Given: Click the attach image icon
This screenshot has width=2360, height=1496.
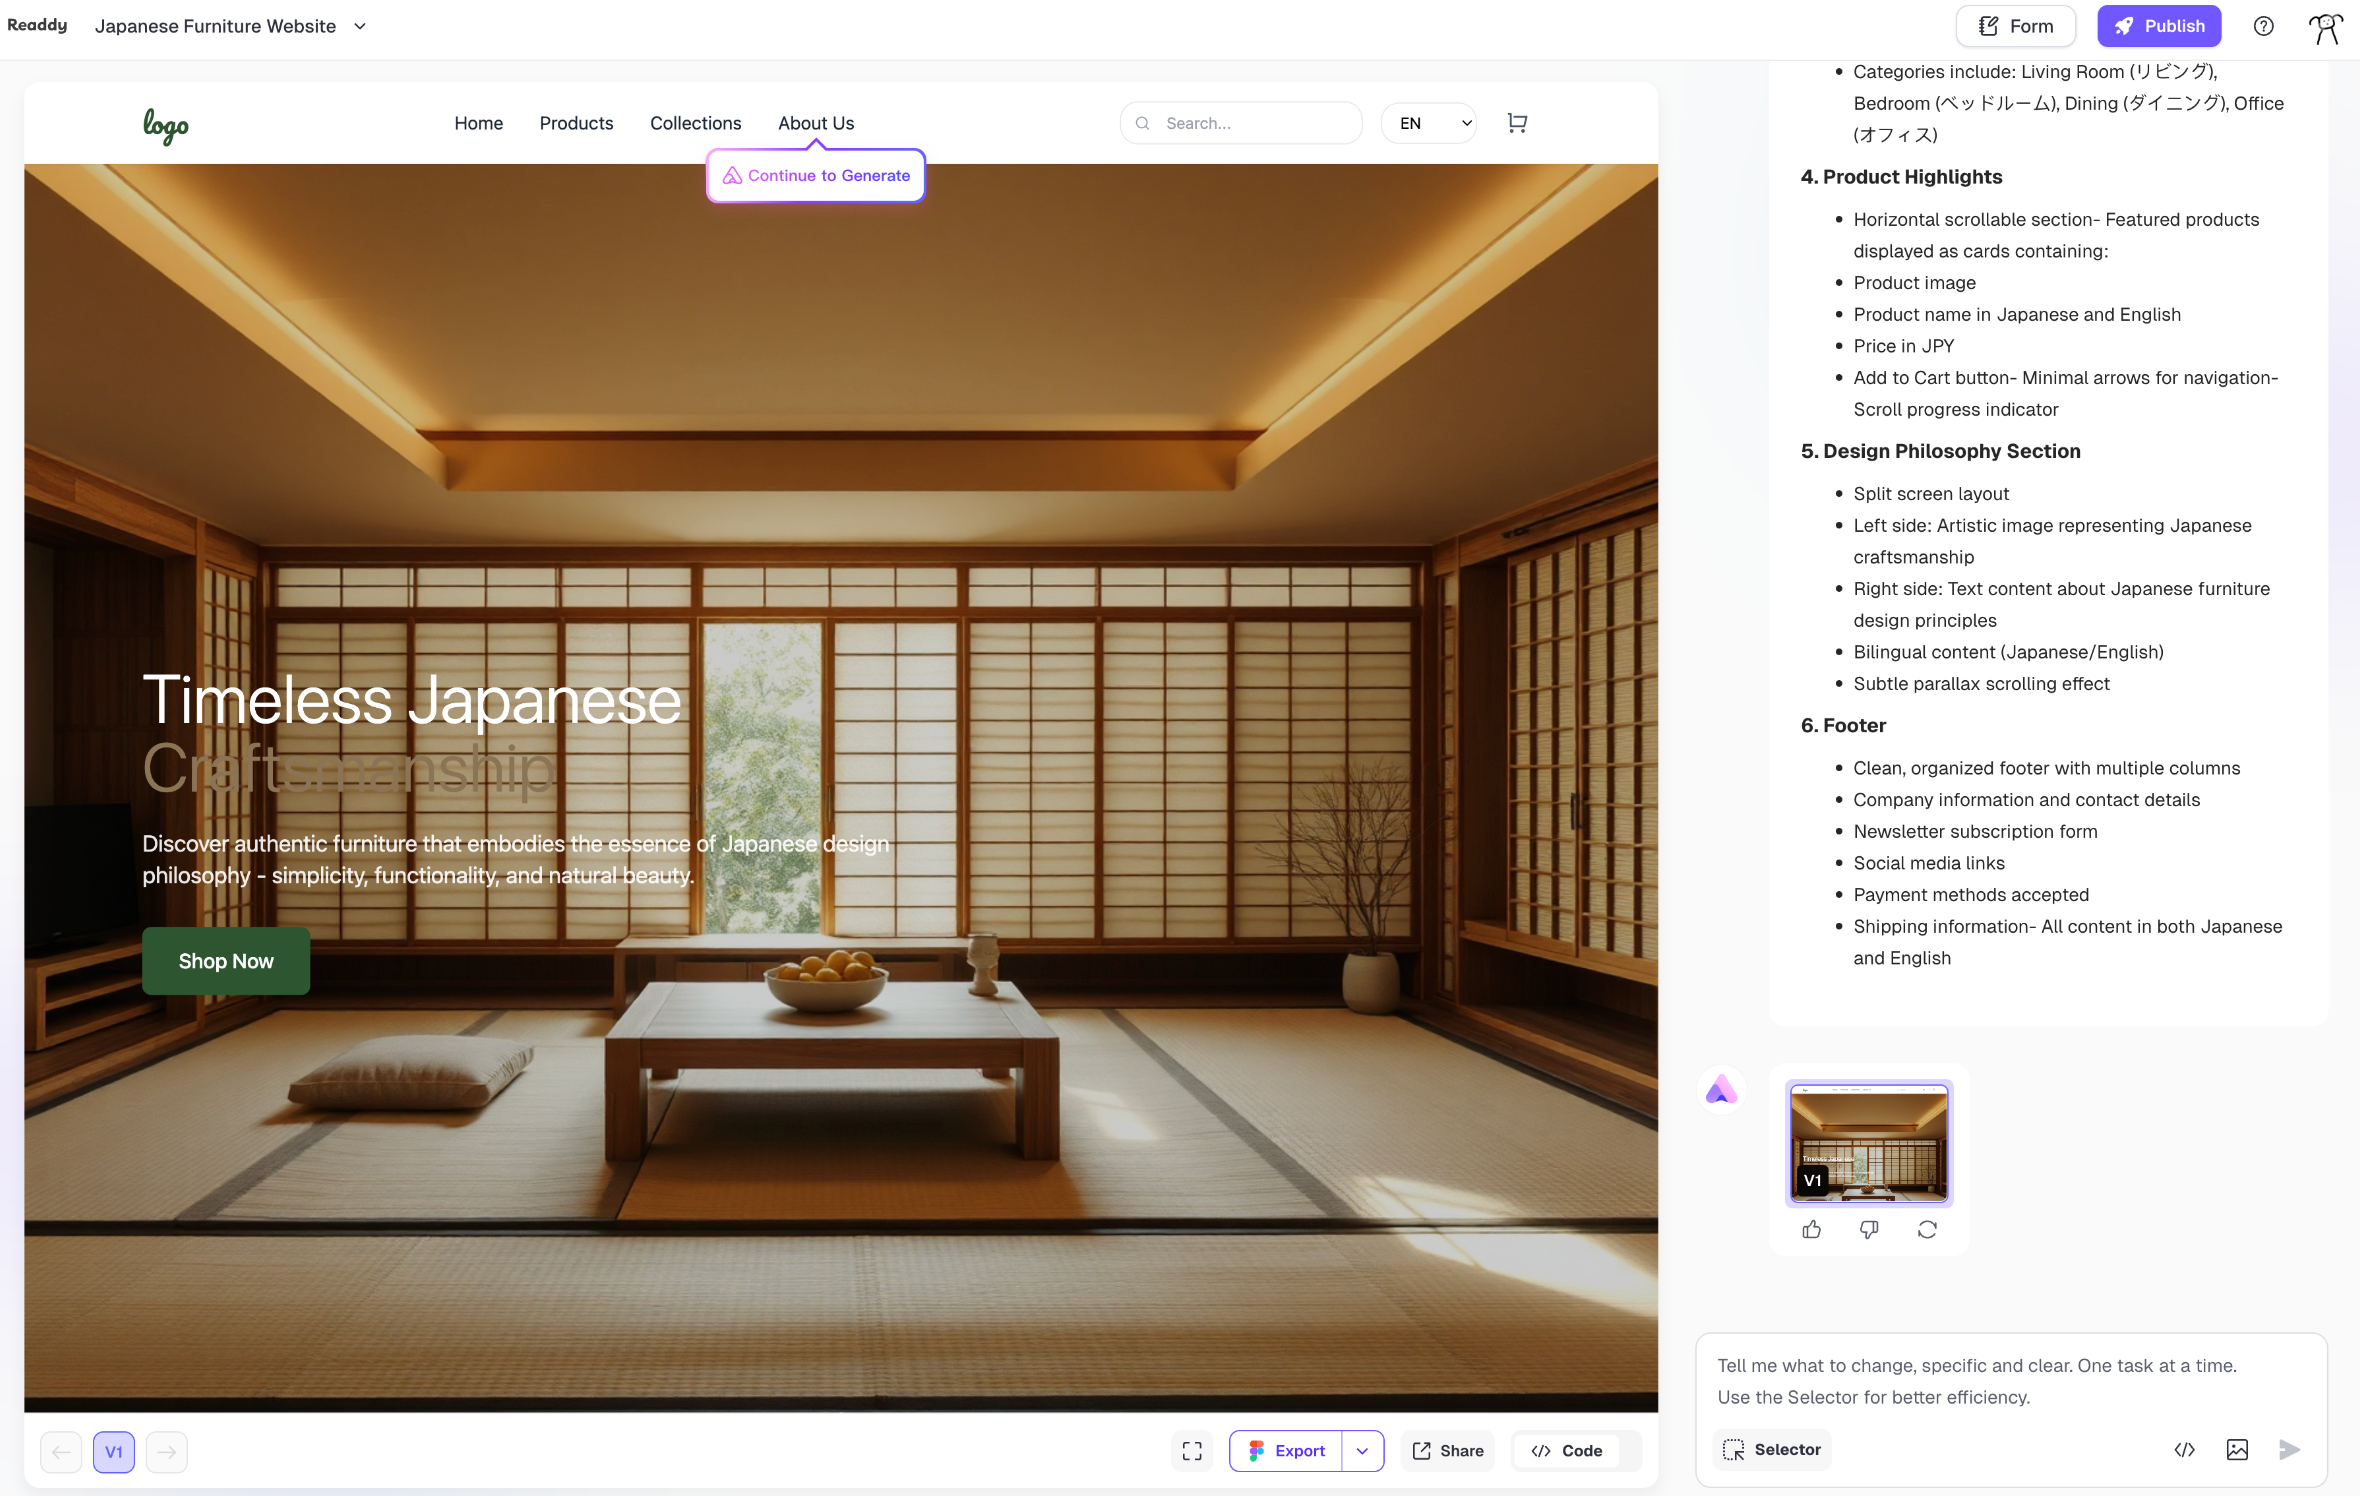Looking at the screenshot, I should pyautogui.click(x=2237, y=1449).
